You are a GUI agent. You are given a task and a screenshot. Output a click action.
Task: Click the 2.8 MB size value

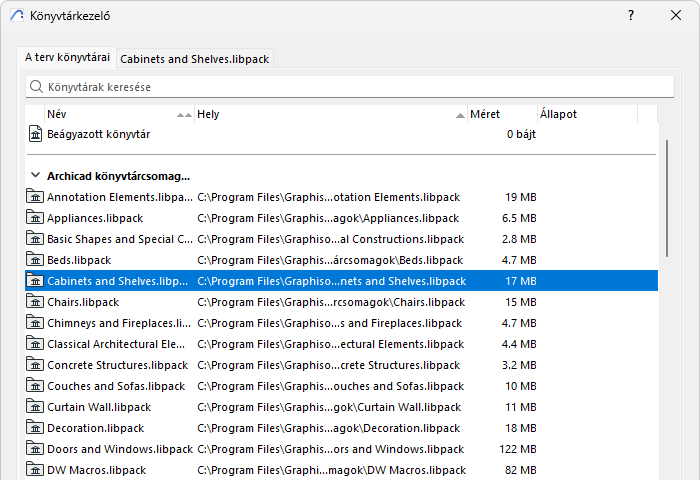tap(519, 239)
